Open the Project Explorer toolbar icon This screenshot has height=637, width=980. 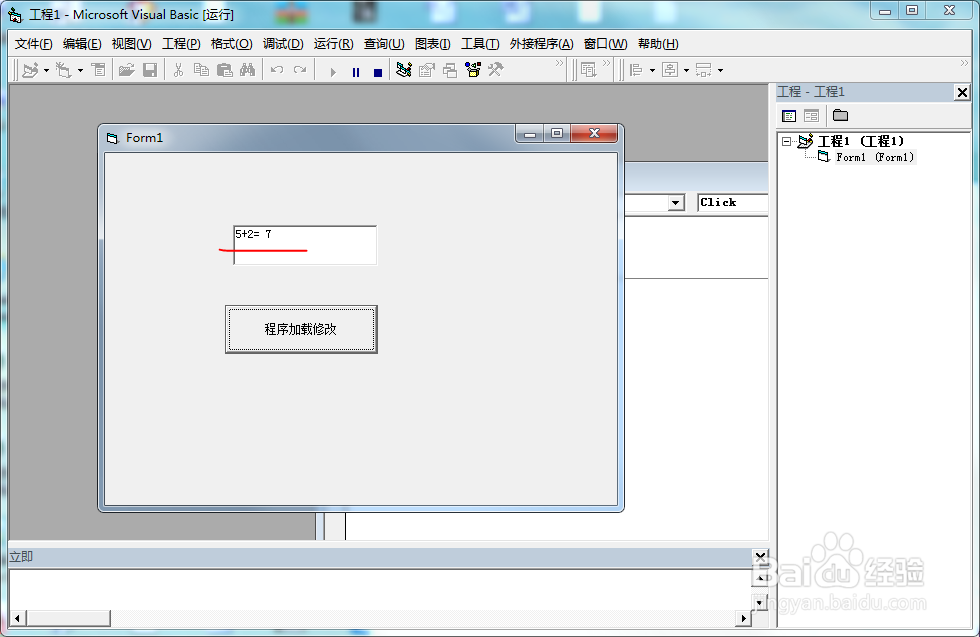404,70
